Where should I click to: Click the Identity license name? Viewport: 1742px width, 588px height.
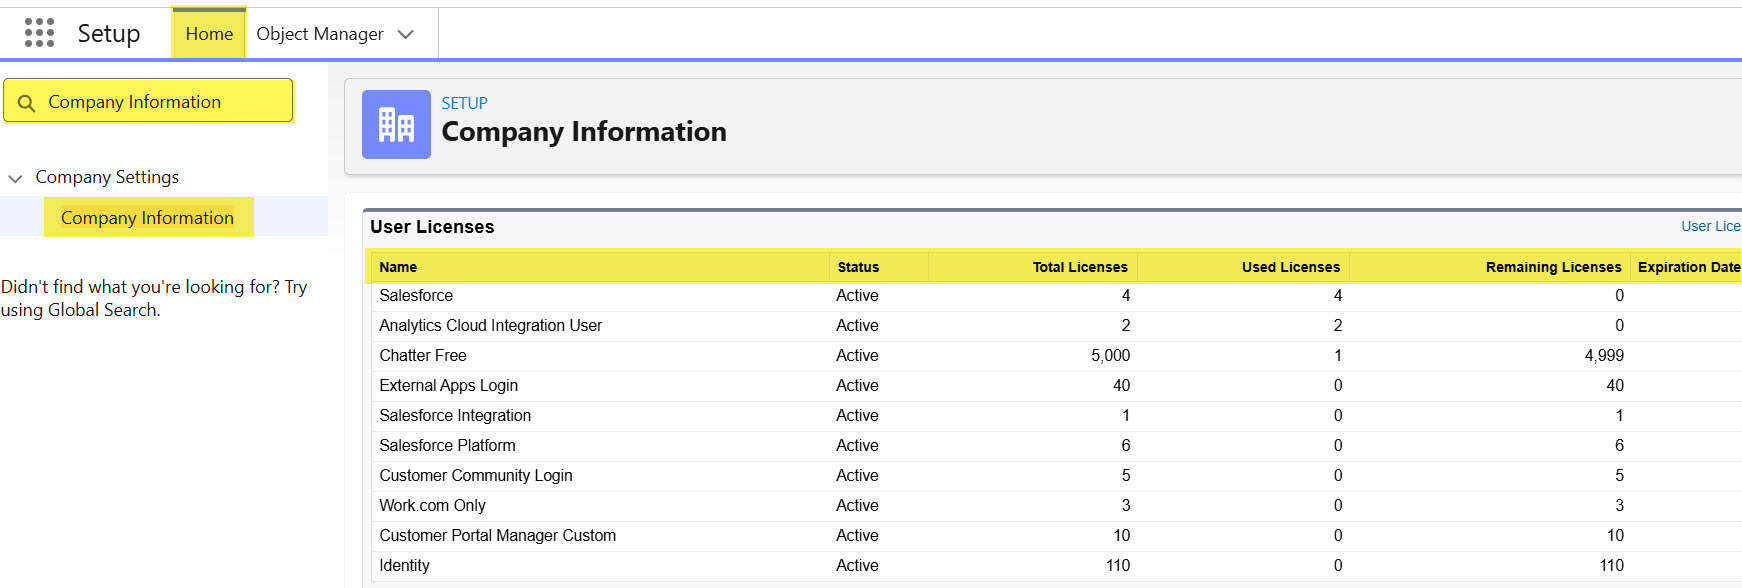[404, 565]
